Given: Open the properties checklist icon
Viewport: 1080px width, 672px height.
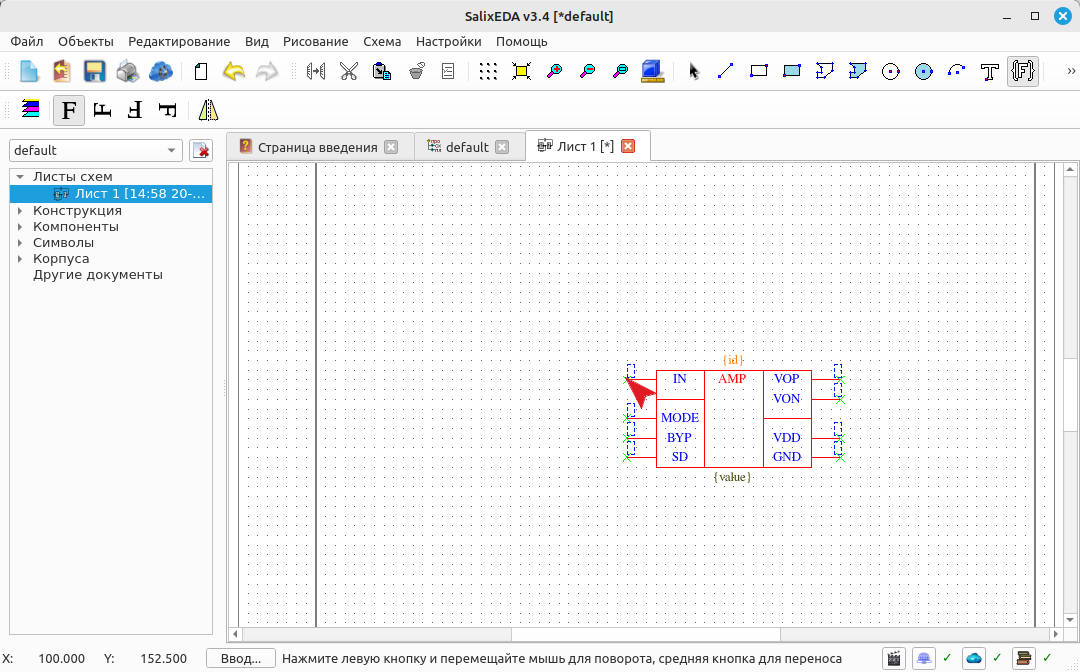Looking at the screenshot, I should coord(448,71).
